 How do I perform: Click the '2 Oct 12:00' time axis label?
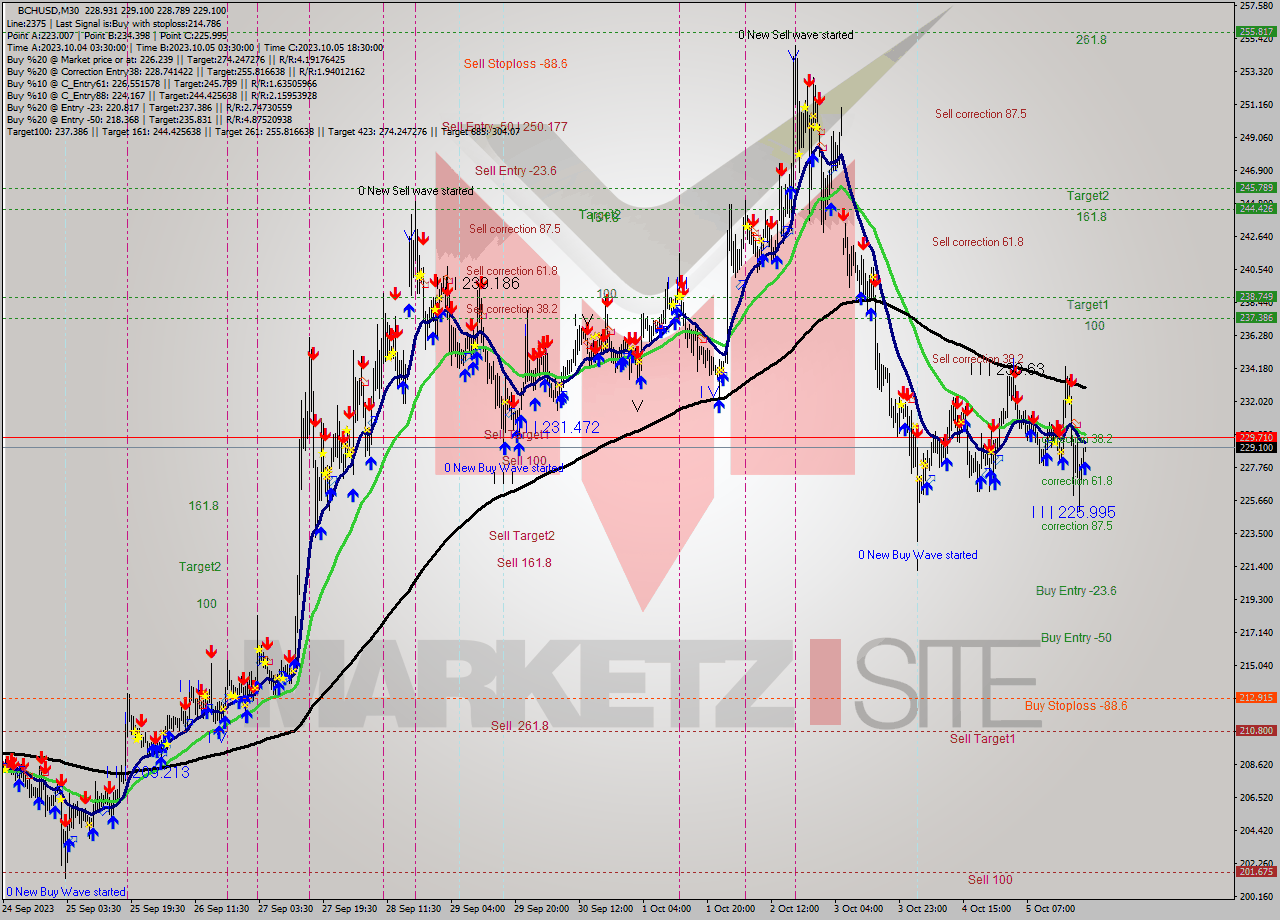796,910
